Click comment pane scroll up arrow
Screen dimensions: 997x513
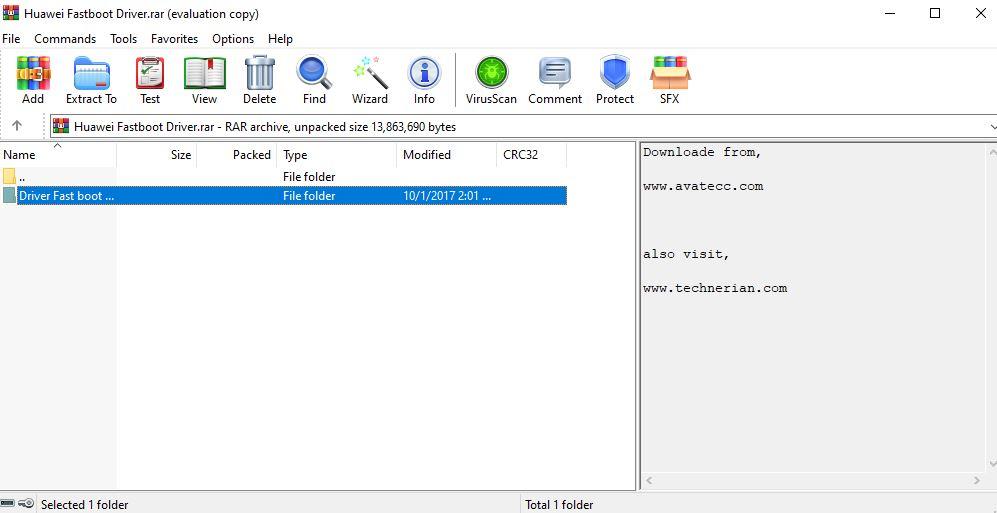[992, 153]
